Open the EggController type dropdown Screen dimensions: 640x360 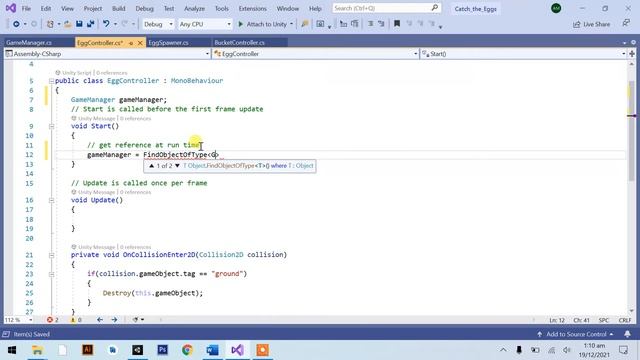(x=316, y=54)
